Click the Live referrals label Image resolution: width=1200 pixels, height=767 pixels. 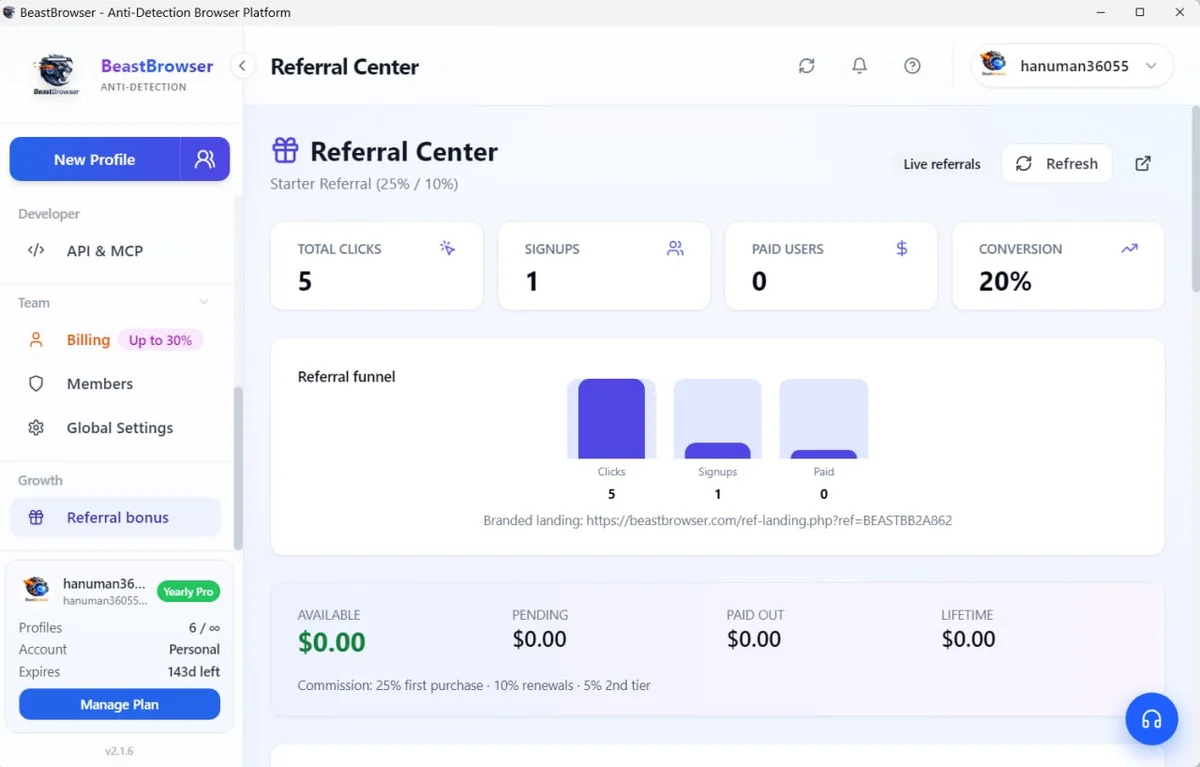tap(942, 164)
